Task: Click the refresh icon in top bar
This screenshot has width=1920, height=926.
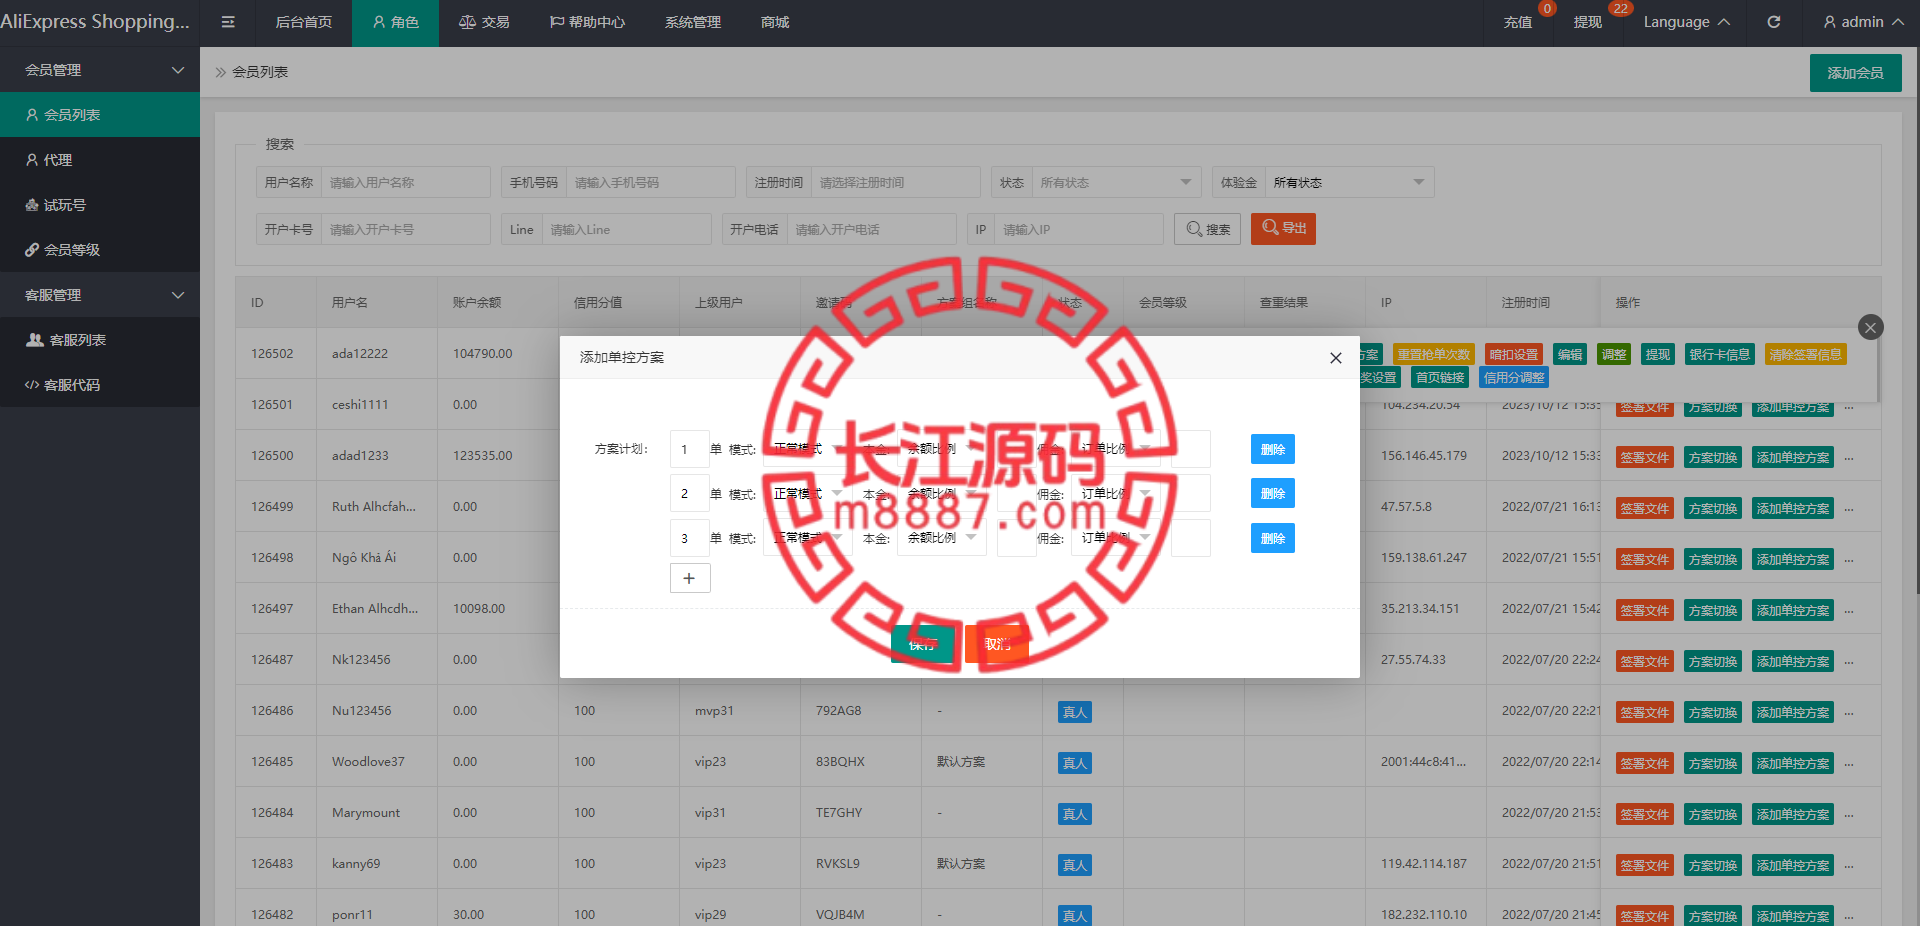Action: (x=1773, y=22)
